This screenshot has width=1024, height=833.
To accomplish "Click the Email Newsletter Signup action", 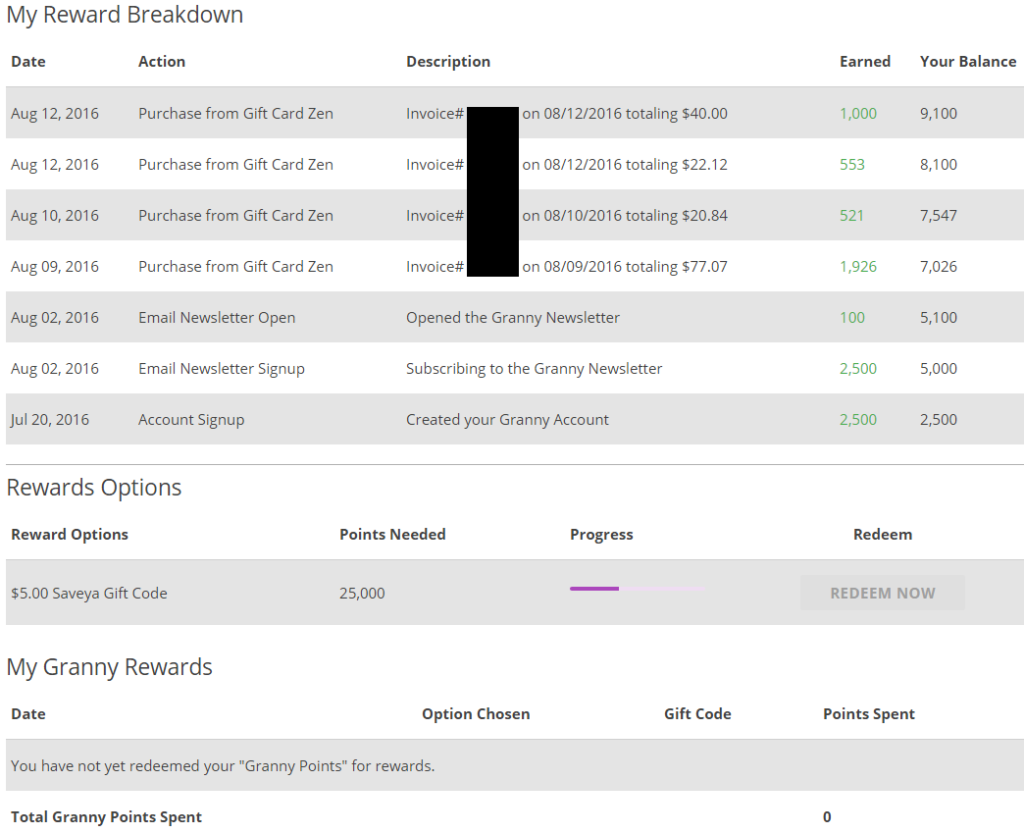I will click(221, 369).
